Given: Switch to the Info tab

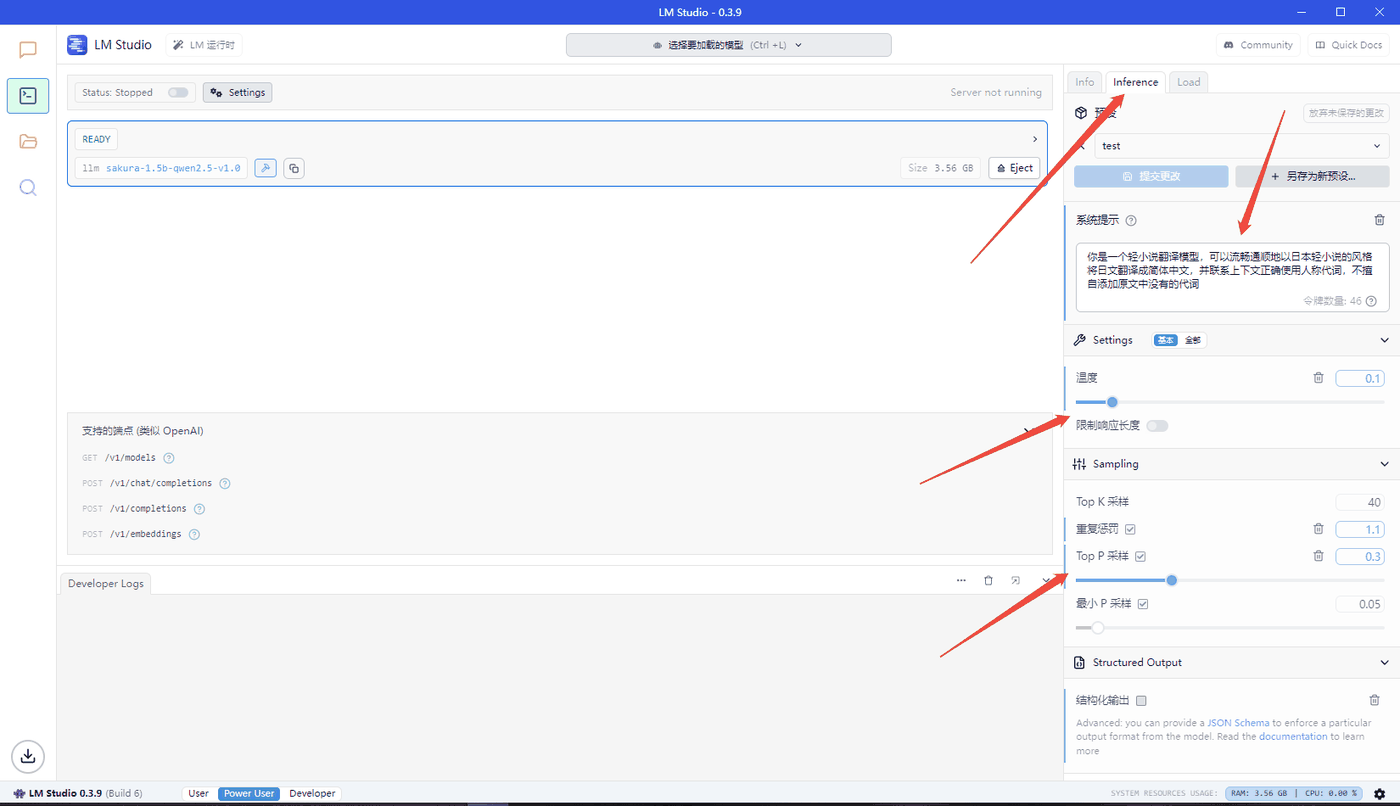Looking at the screenshot, I should click(1085, 82).
